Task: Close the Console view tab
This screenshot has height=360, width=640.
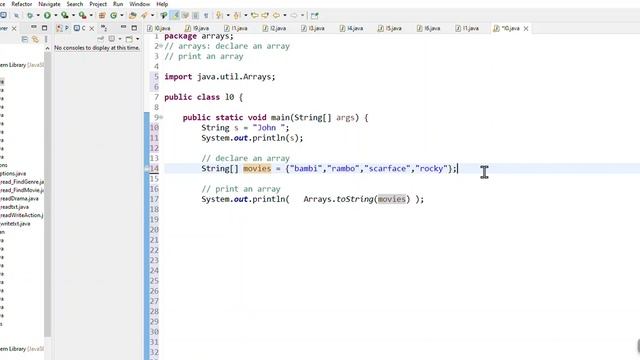Action: (92, 29)
